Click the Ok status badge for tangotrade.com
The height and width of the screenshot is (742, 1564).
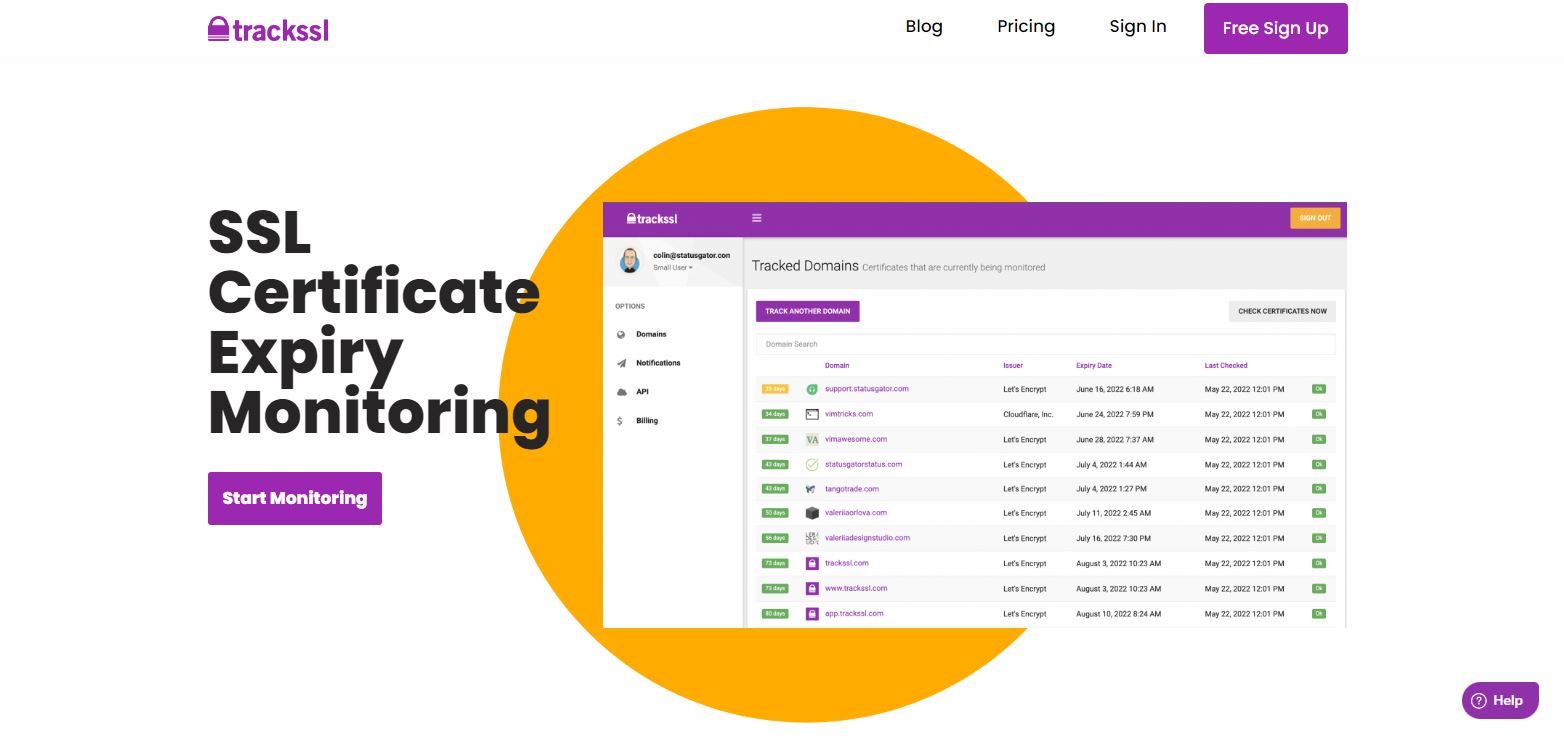[x=1319, y=489]
